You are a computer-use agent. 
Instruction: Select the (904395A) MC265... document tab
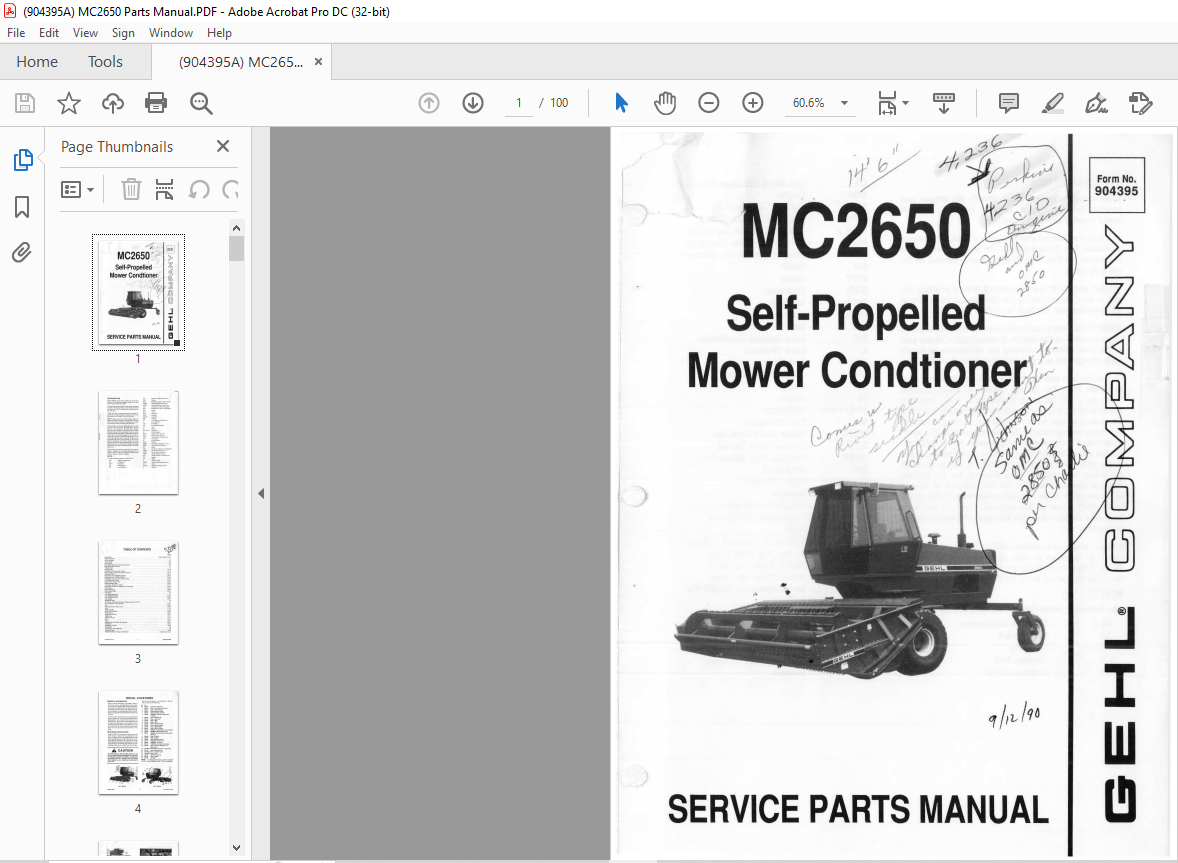(x=240, y=62)
